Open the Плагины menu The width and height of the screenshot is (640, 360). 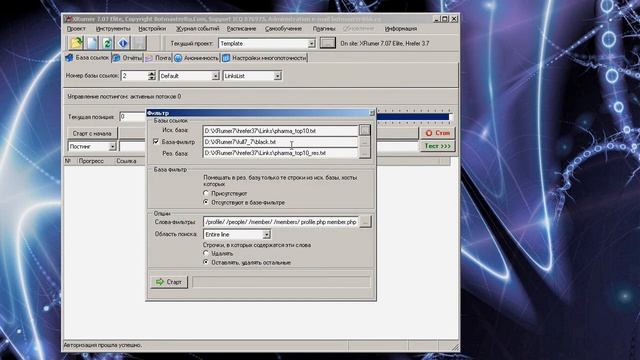pos(324,29)
